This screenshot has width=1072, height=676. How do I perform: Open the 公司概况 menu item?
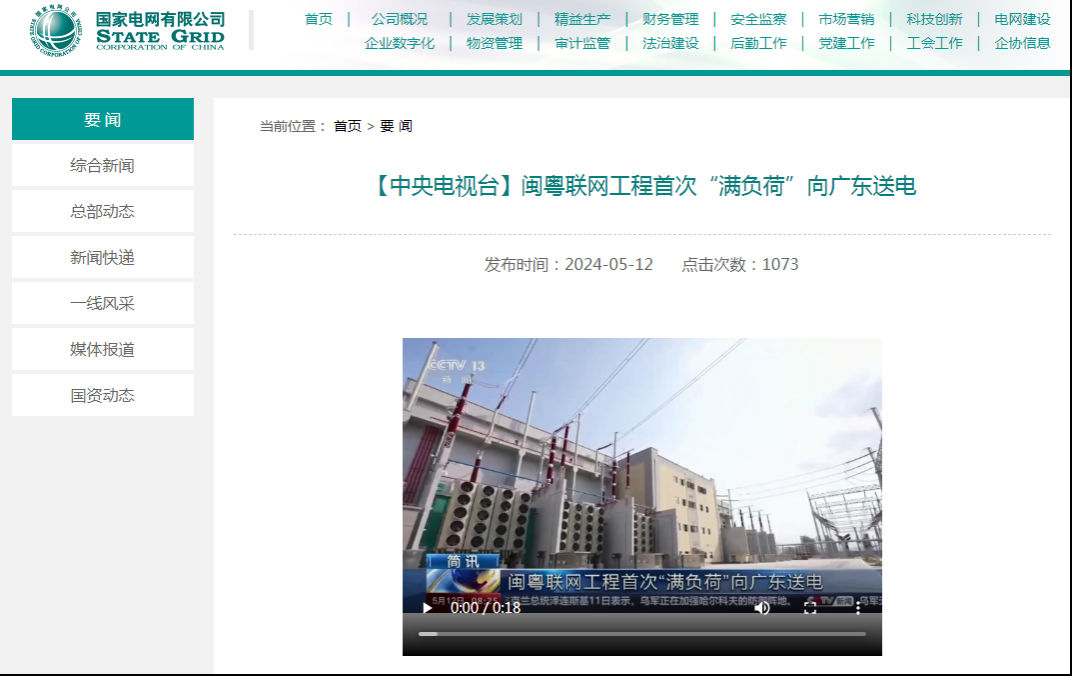point(399,19)
